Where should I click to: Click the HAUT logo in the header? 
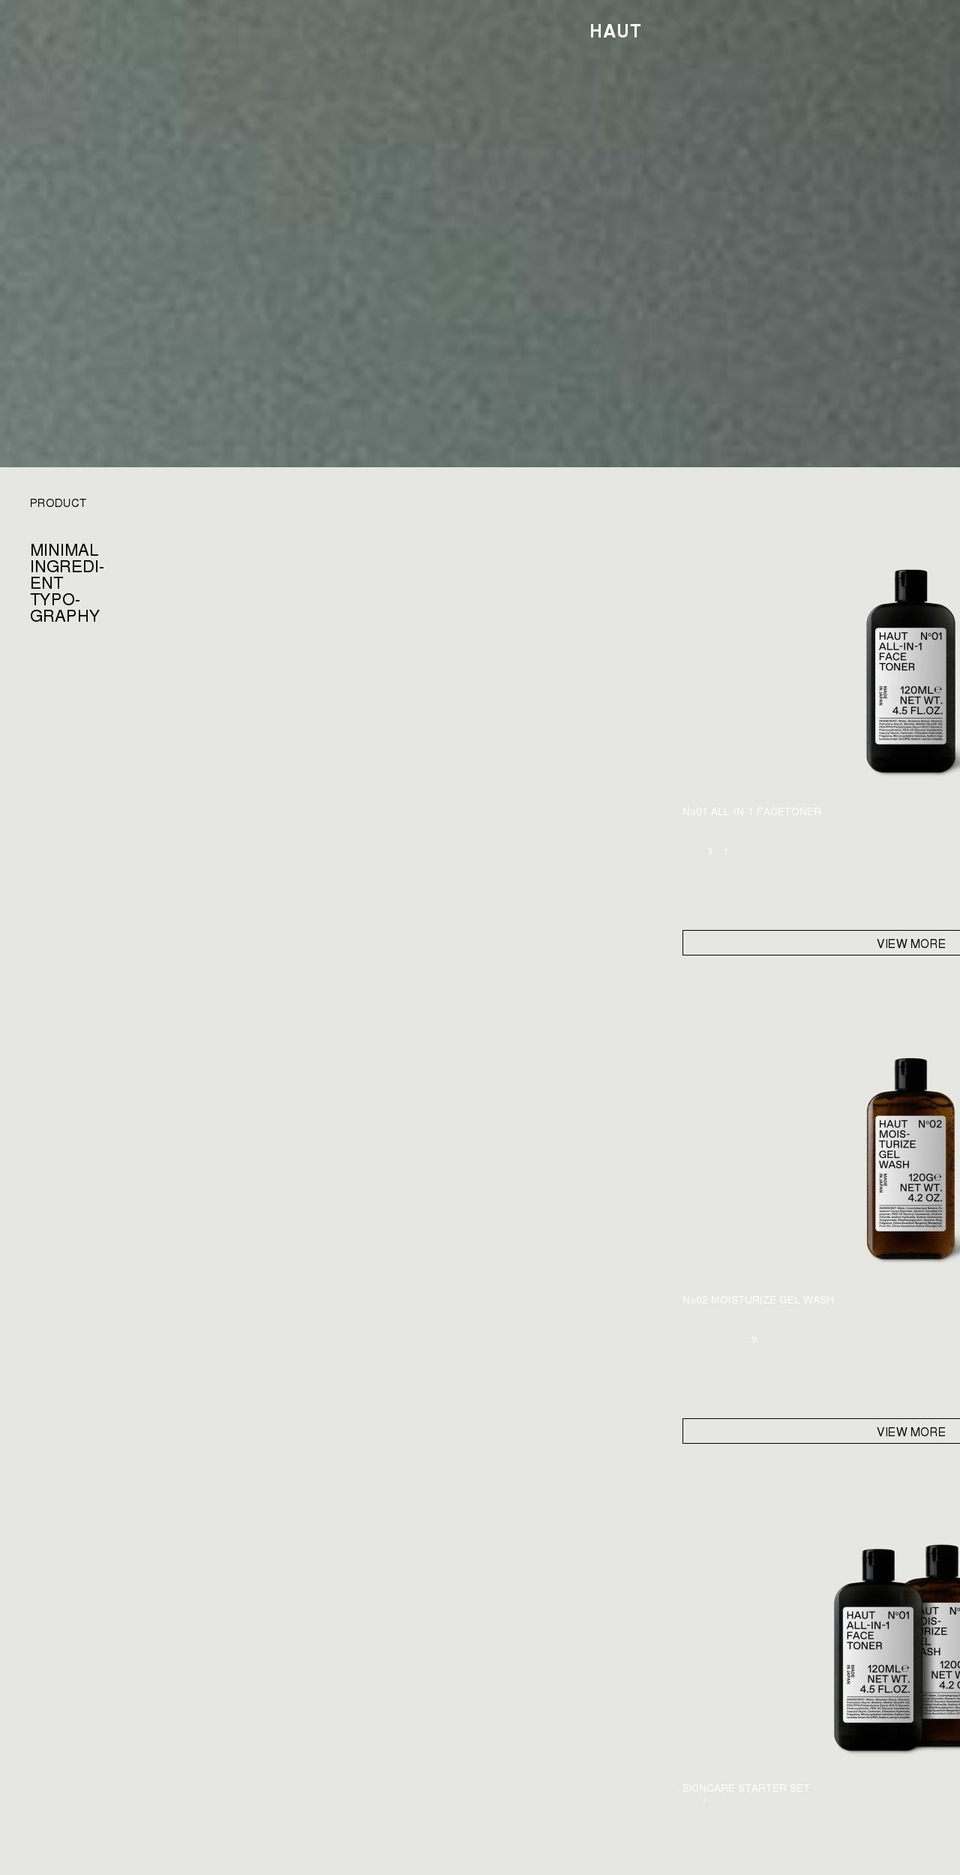(615, 31)
